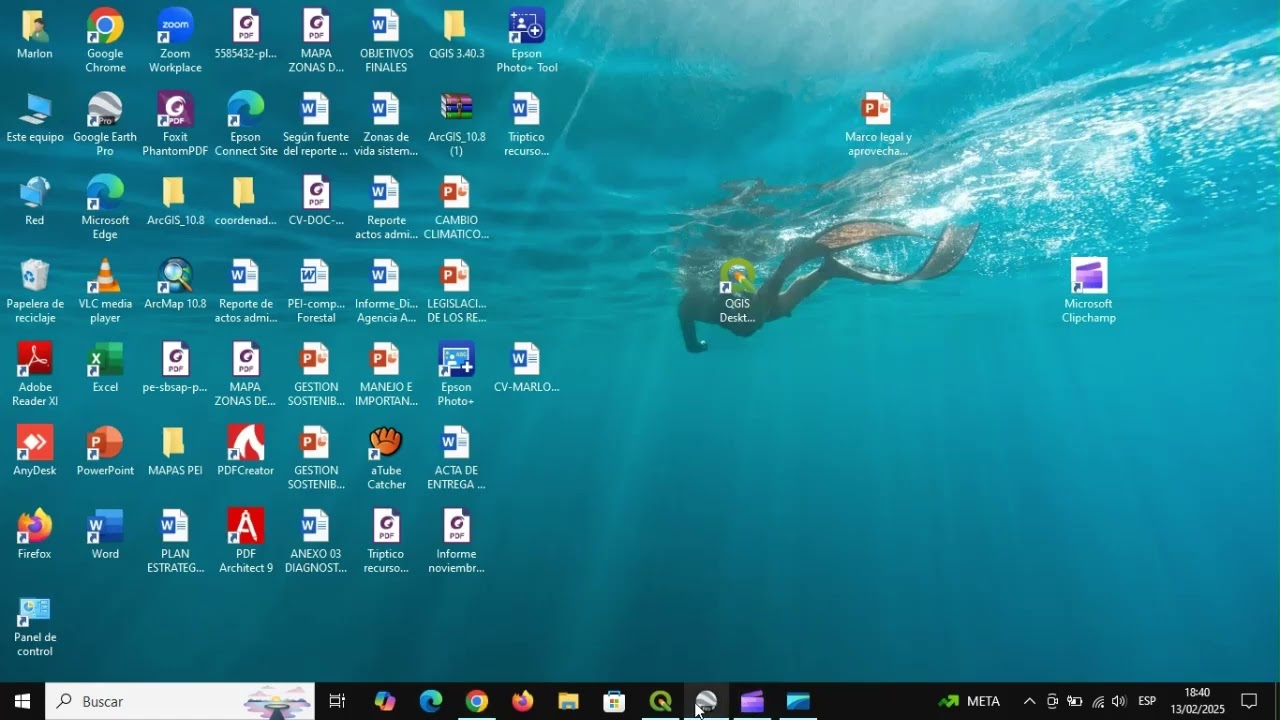Screen dimensions: 1280x720
Task: Select LEGISLACI... DE LOS RE... presentation
Action: pos(456,291)
